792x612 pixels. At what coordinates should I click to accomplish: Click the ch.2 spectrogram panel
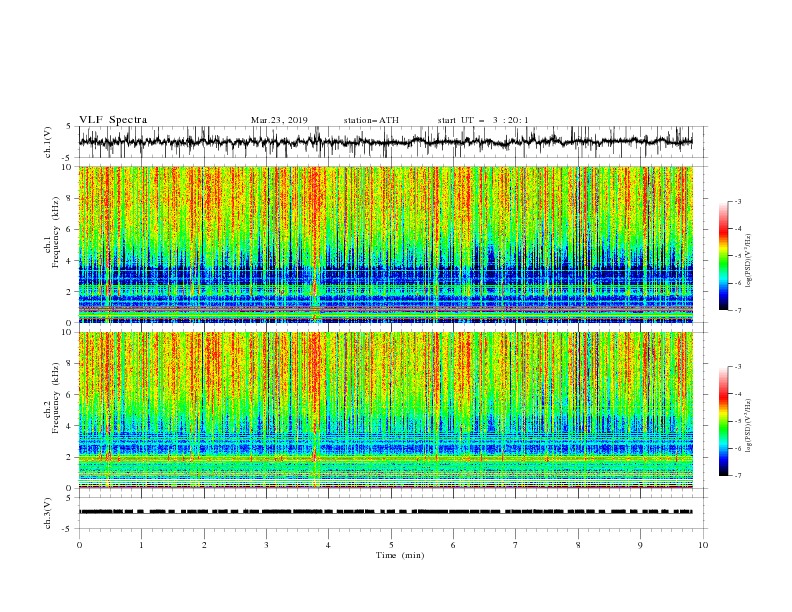[x=386, y=410]
